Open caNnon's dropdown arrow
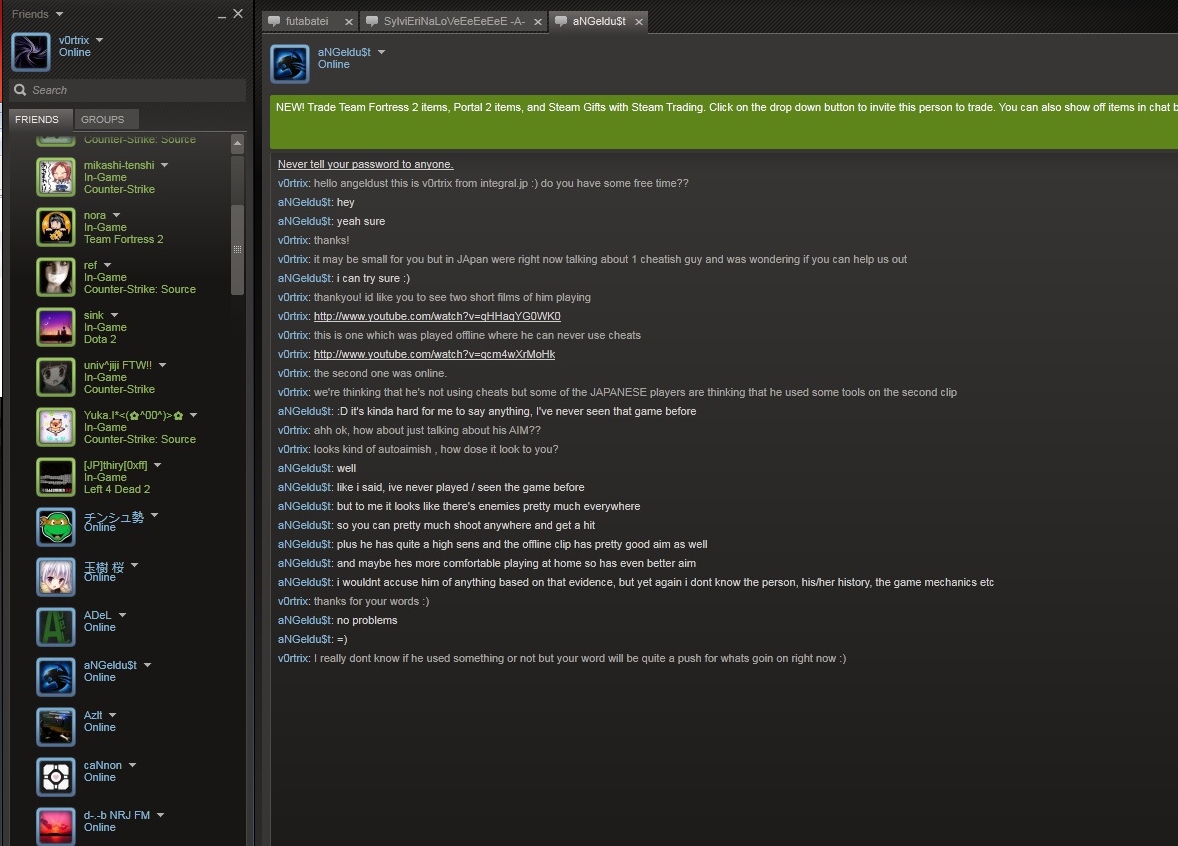The width and height of the screenshot is (1178, 846). (132, 765)
